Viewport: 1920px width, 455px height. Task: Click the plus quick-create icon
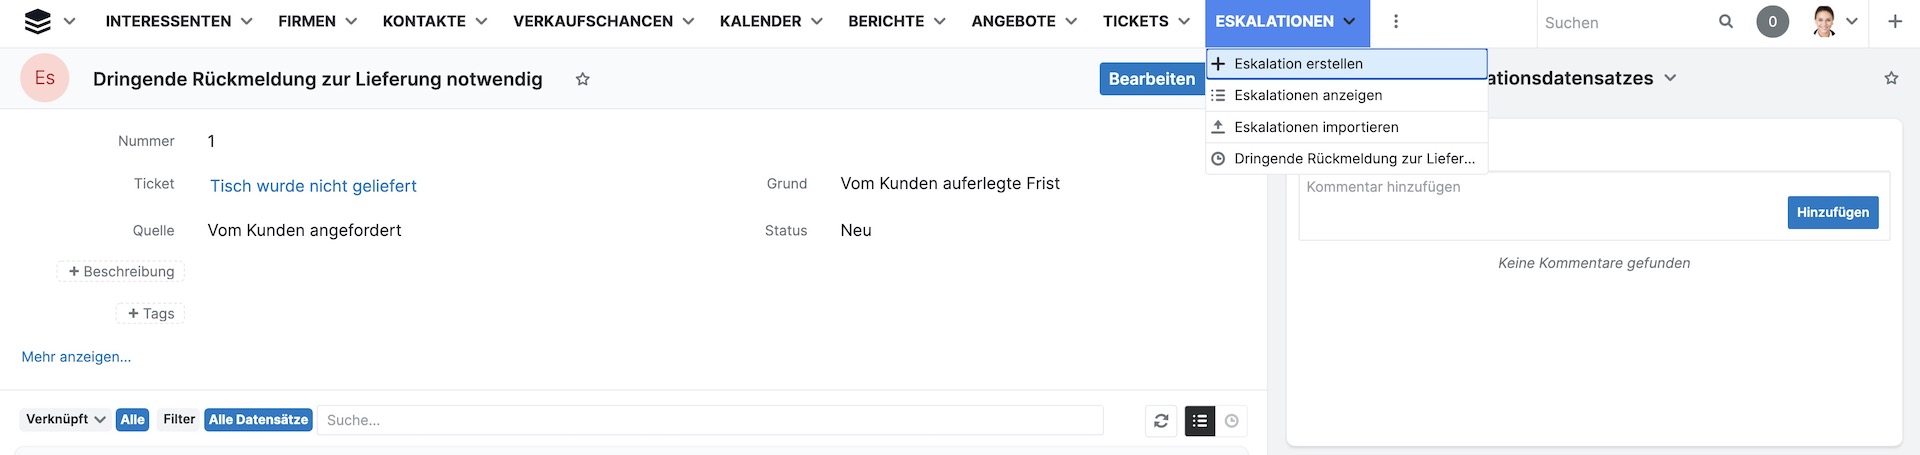point(1895,21)
